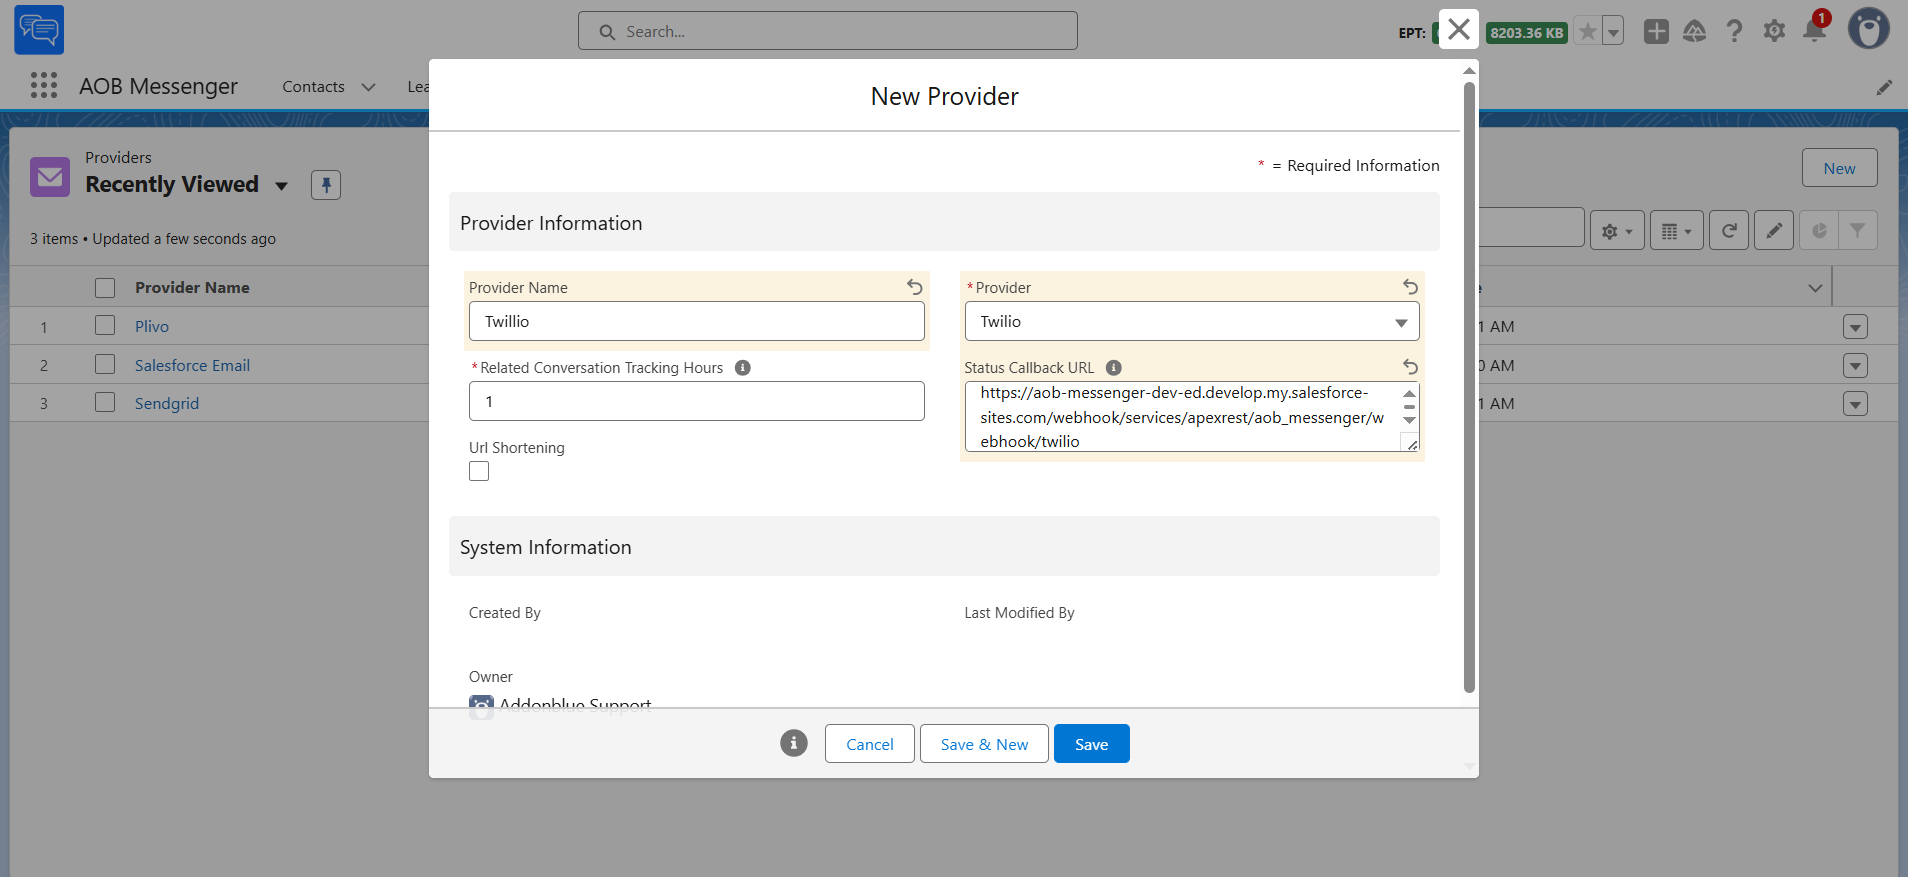Image resolution: width=1908 pixels, height=877 pixels.
Task: Click the favorites star icon
Action: tap(1587, 32)
